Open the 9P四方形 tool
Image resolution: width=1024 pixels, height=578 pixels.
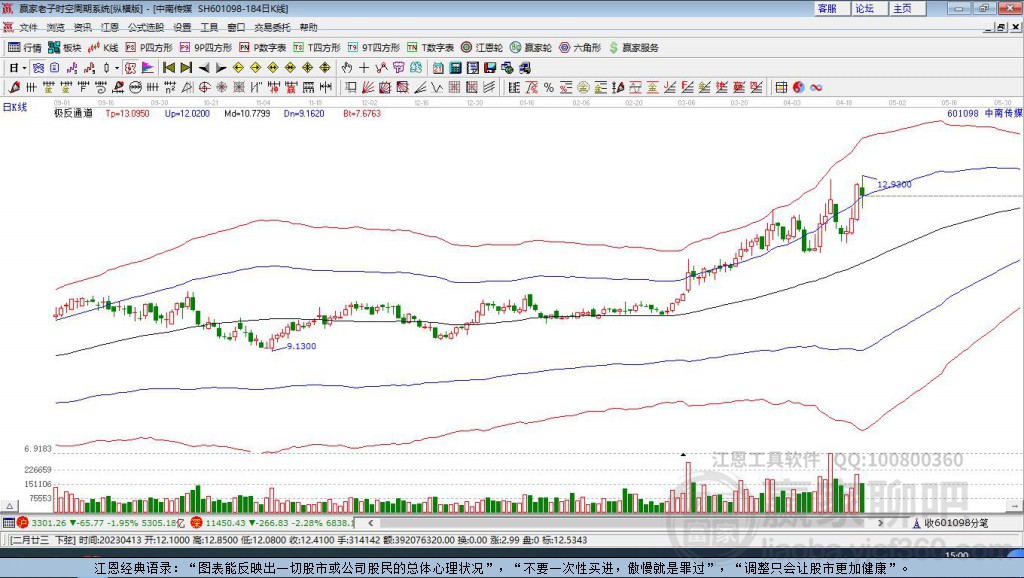click(206, 48)
